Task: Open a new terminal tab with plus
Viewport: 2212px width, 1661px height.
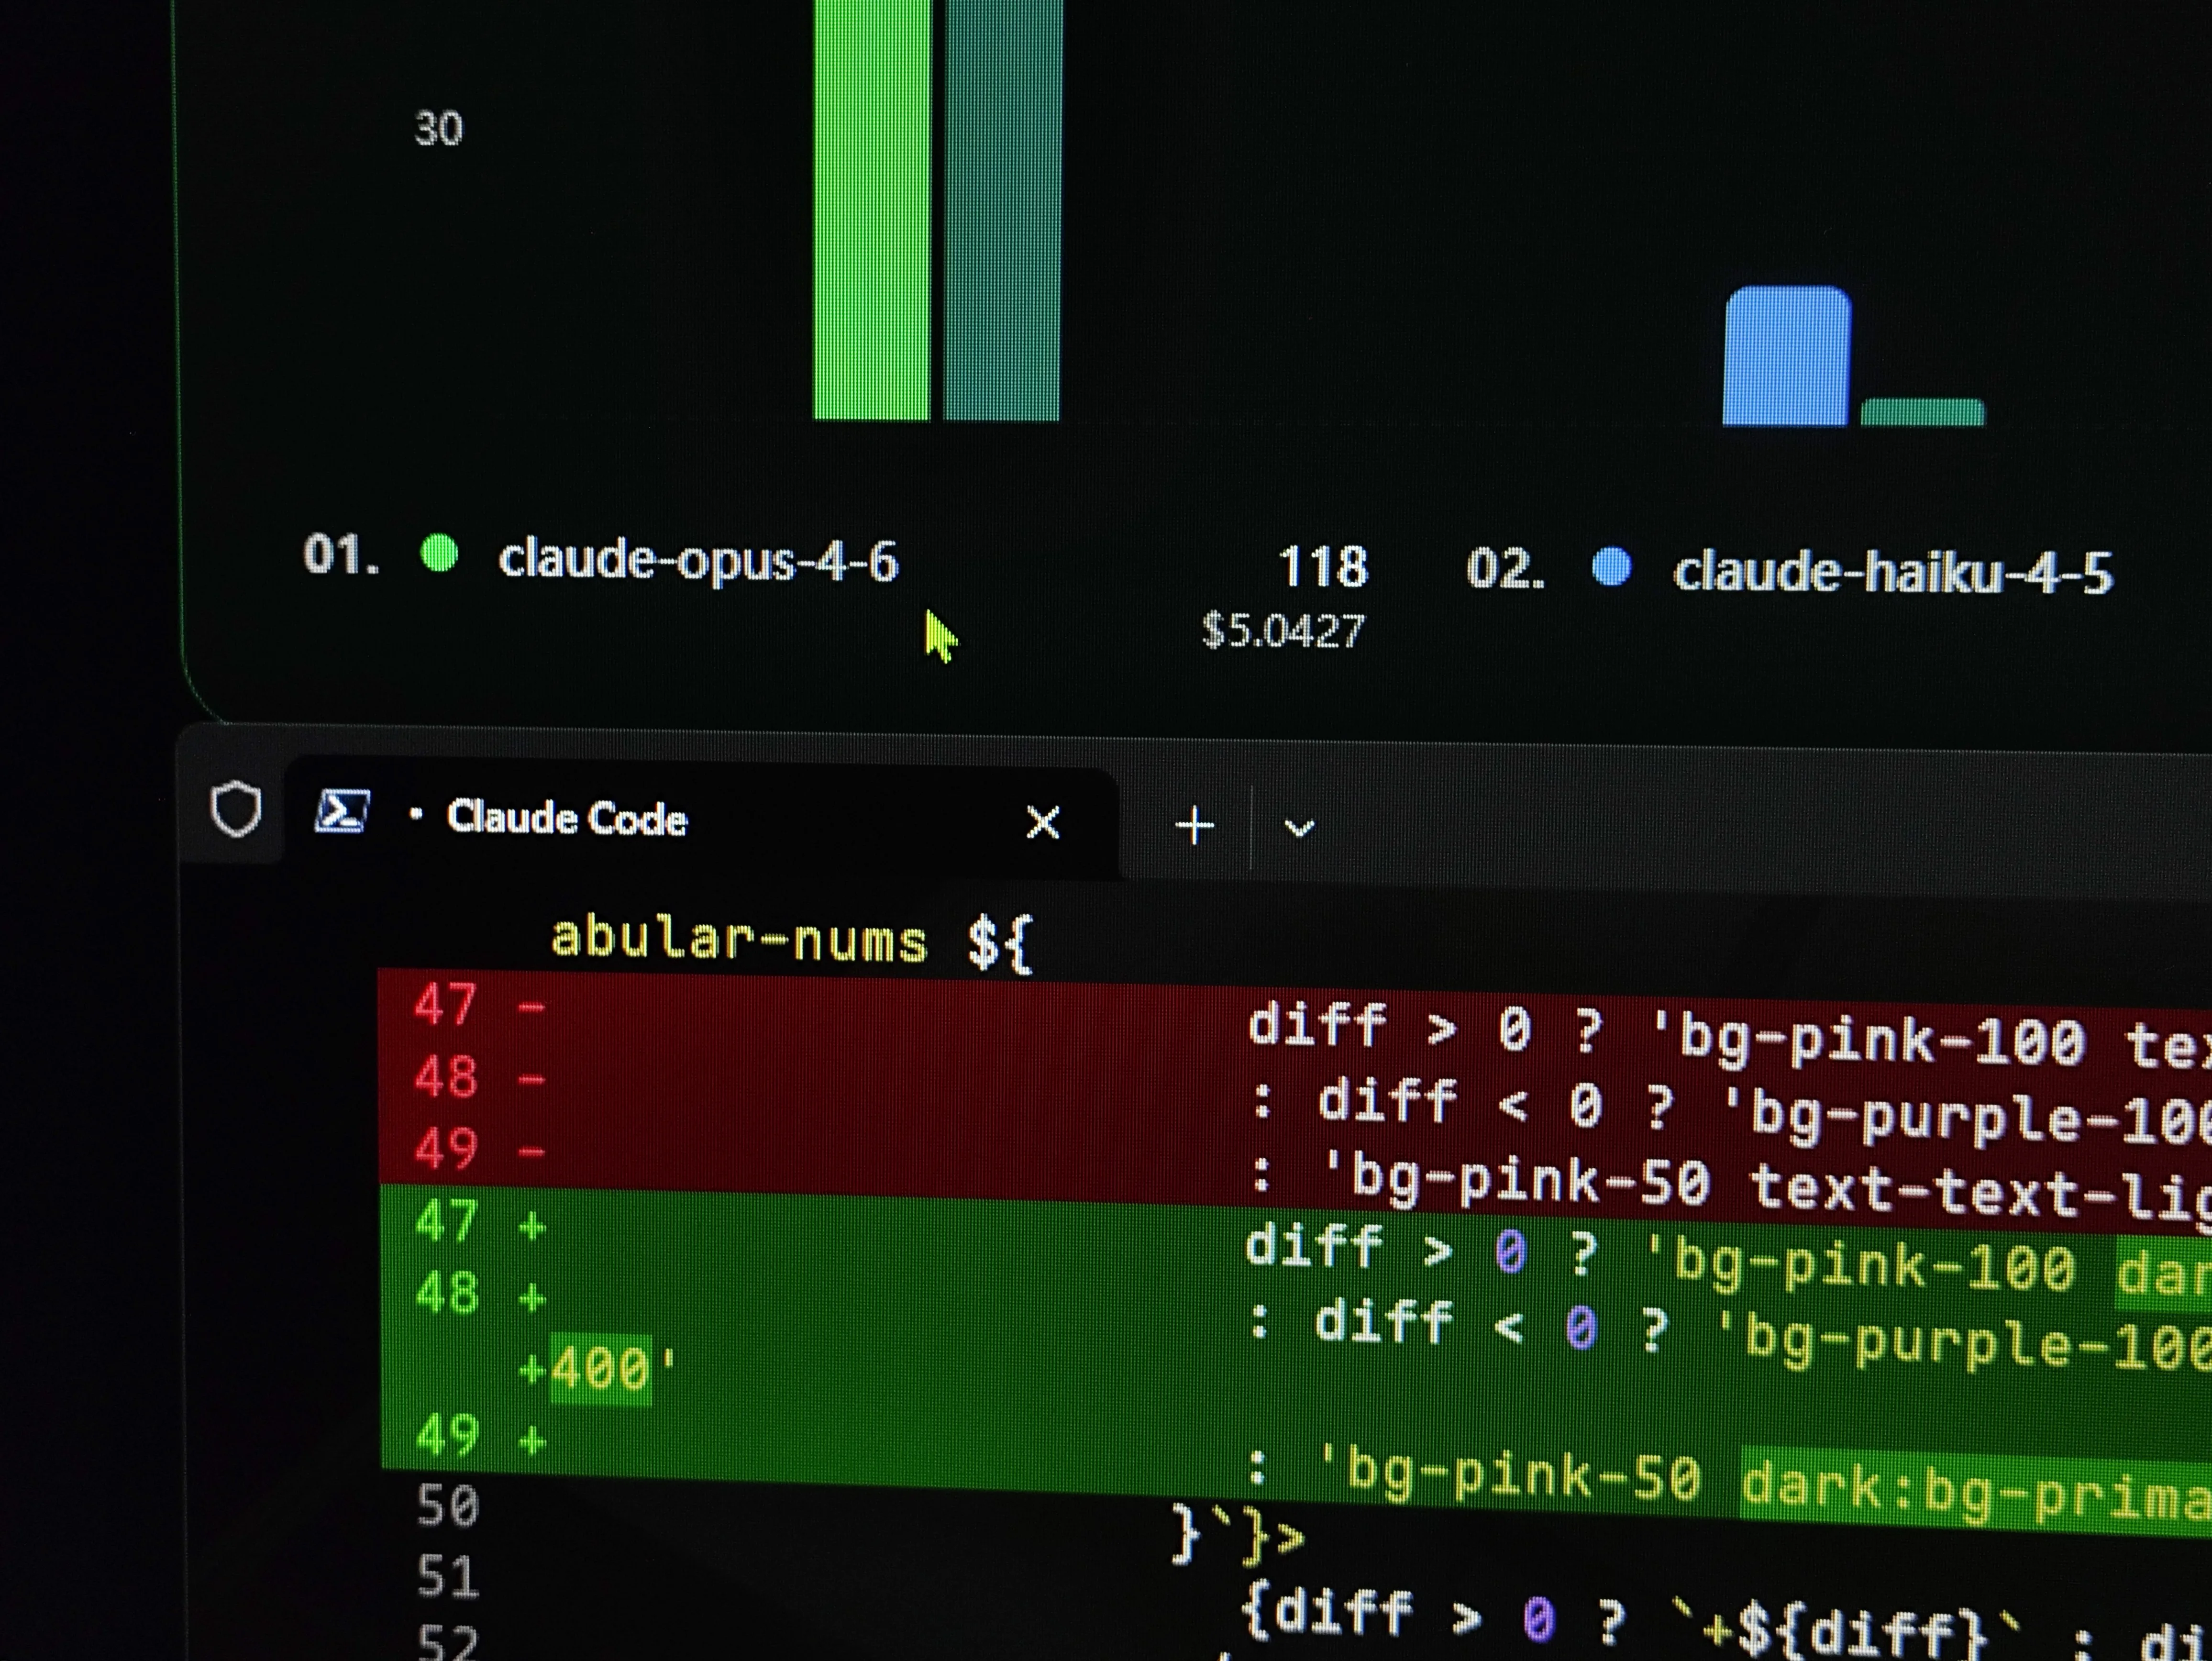Action: [x=1194, y=826]
